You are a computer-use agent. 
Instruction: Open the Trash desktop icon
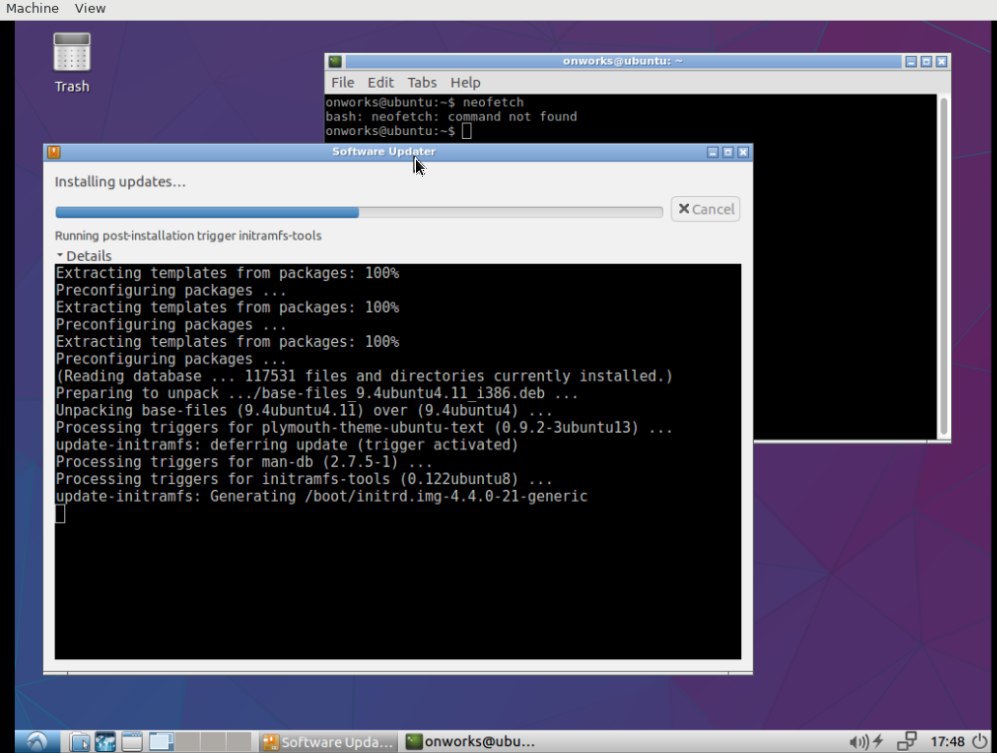click(x=71, y=62)
